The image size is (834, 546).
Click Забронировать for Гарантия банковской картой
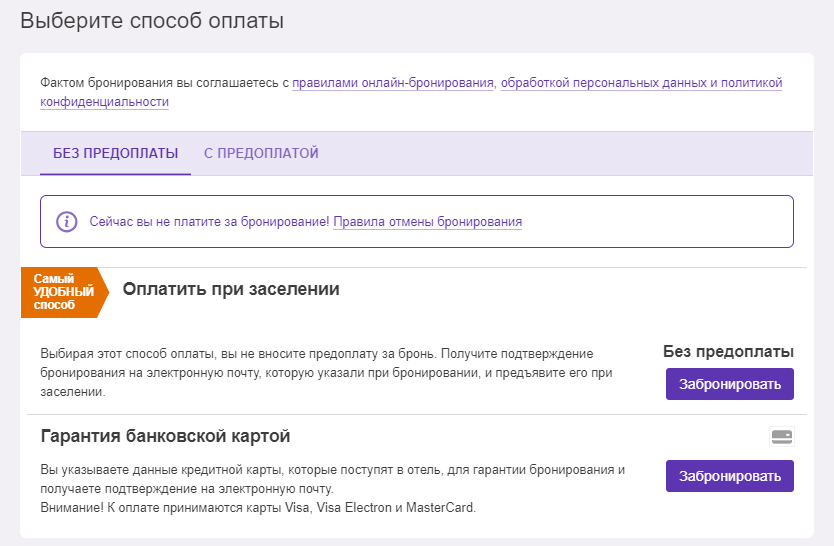pyautogui.click(x=730, y=476)
